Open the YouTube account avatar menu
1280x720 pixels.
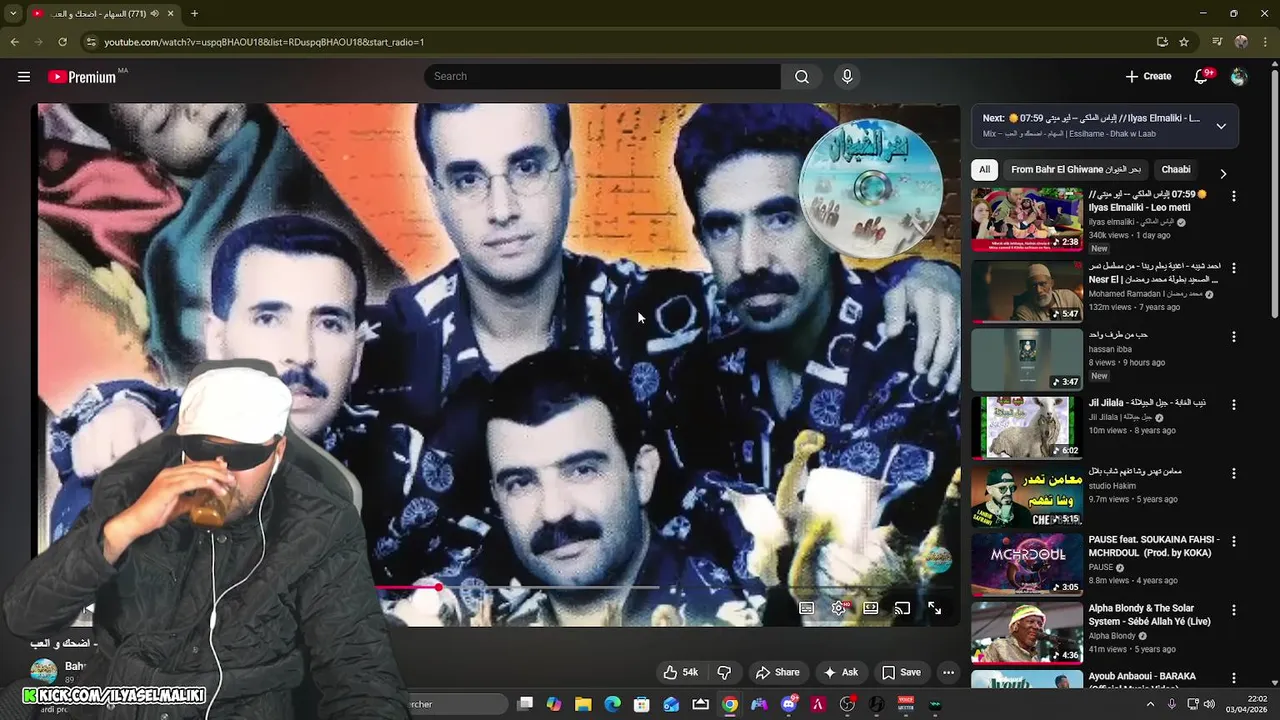click(1239, 76)
